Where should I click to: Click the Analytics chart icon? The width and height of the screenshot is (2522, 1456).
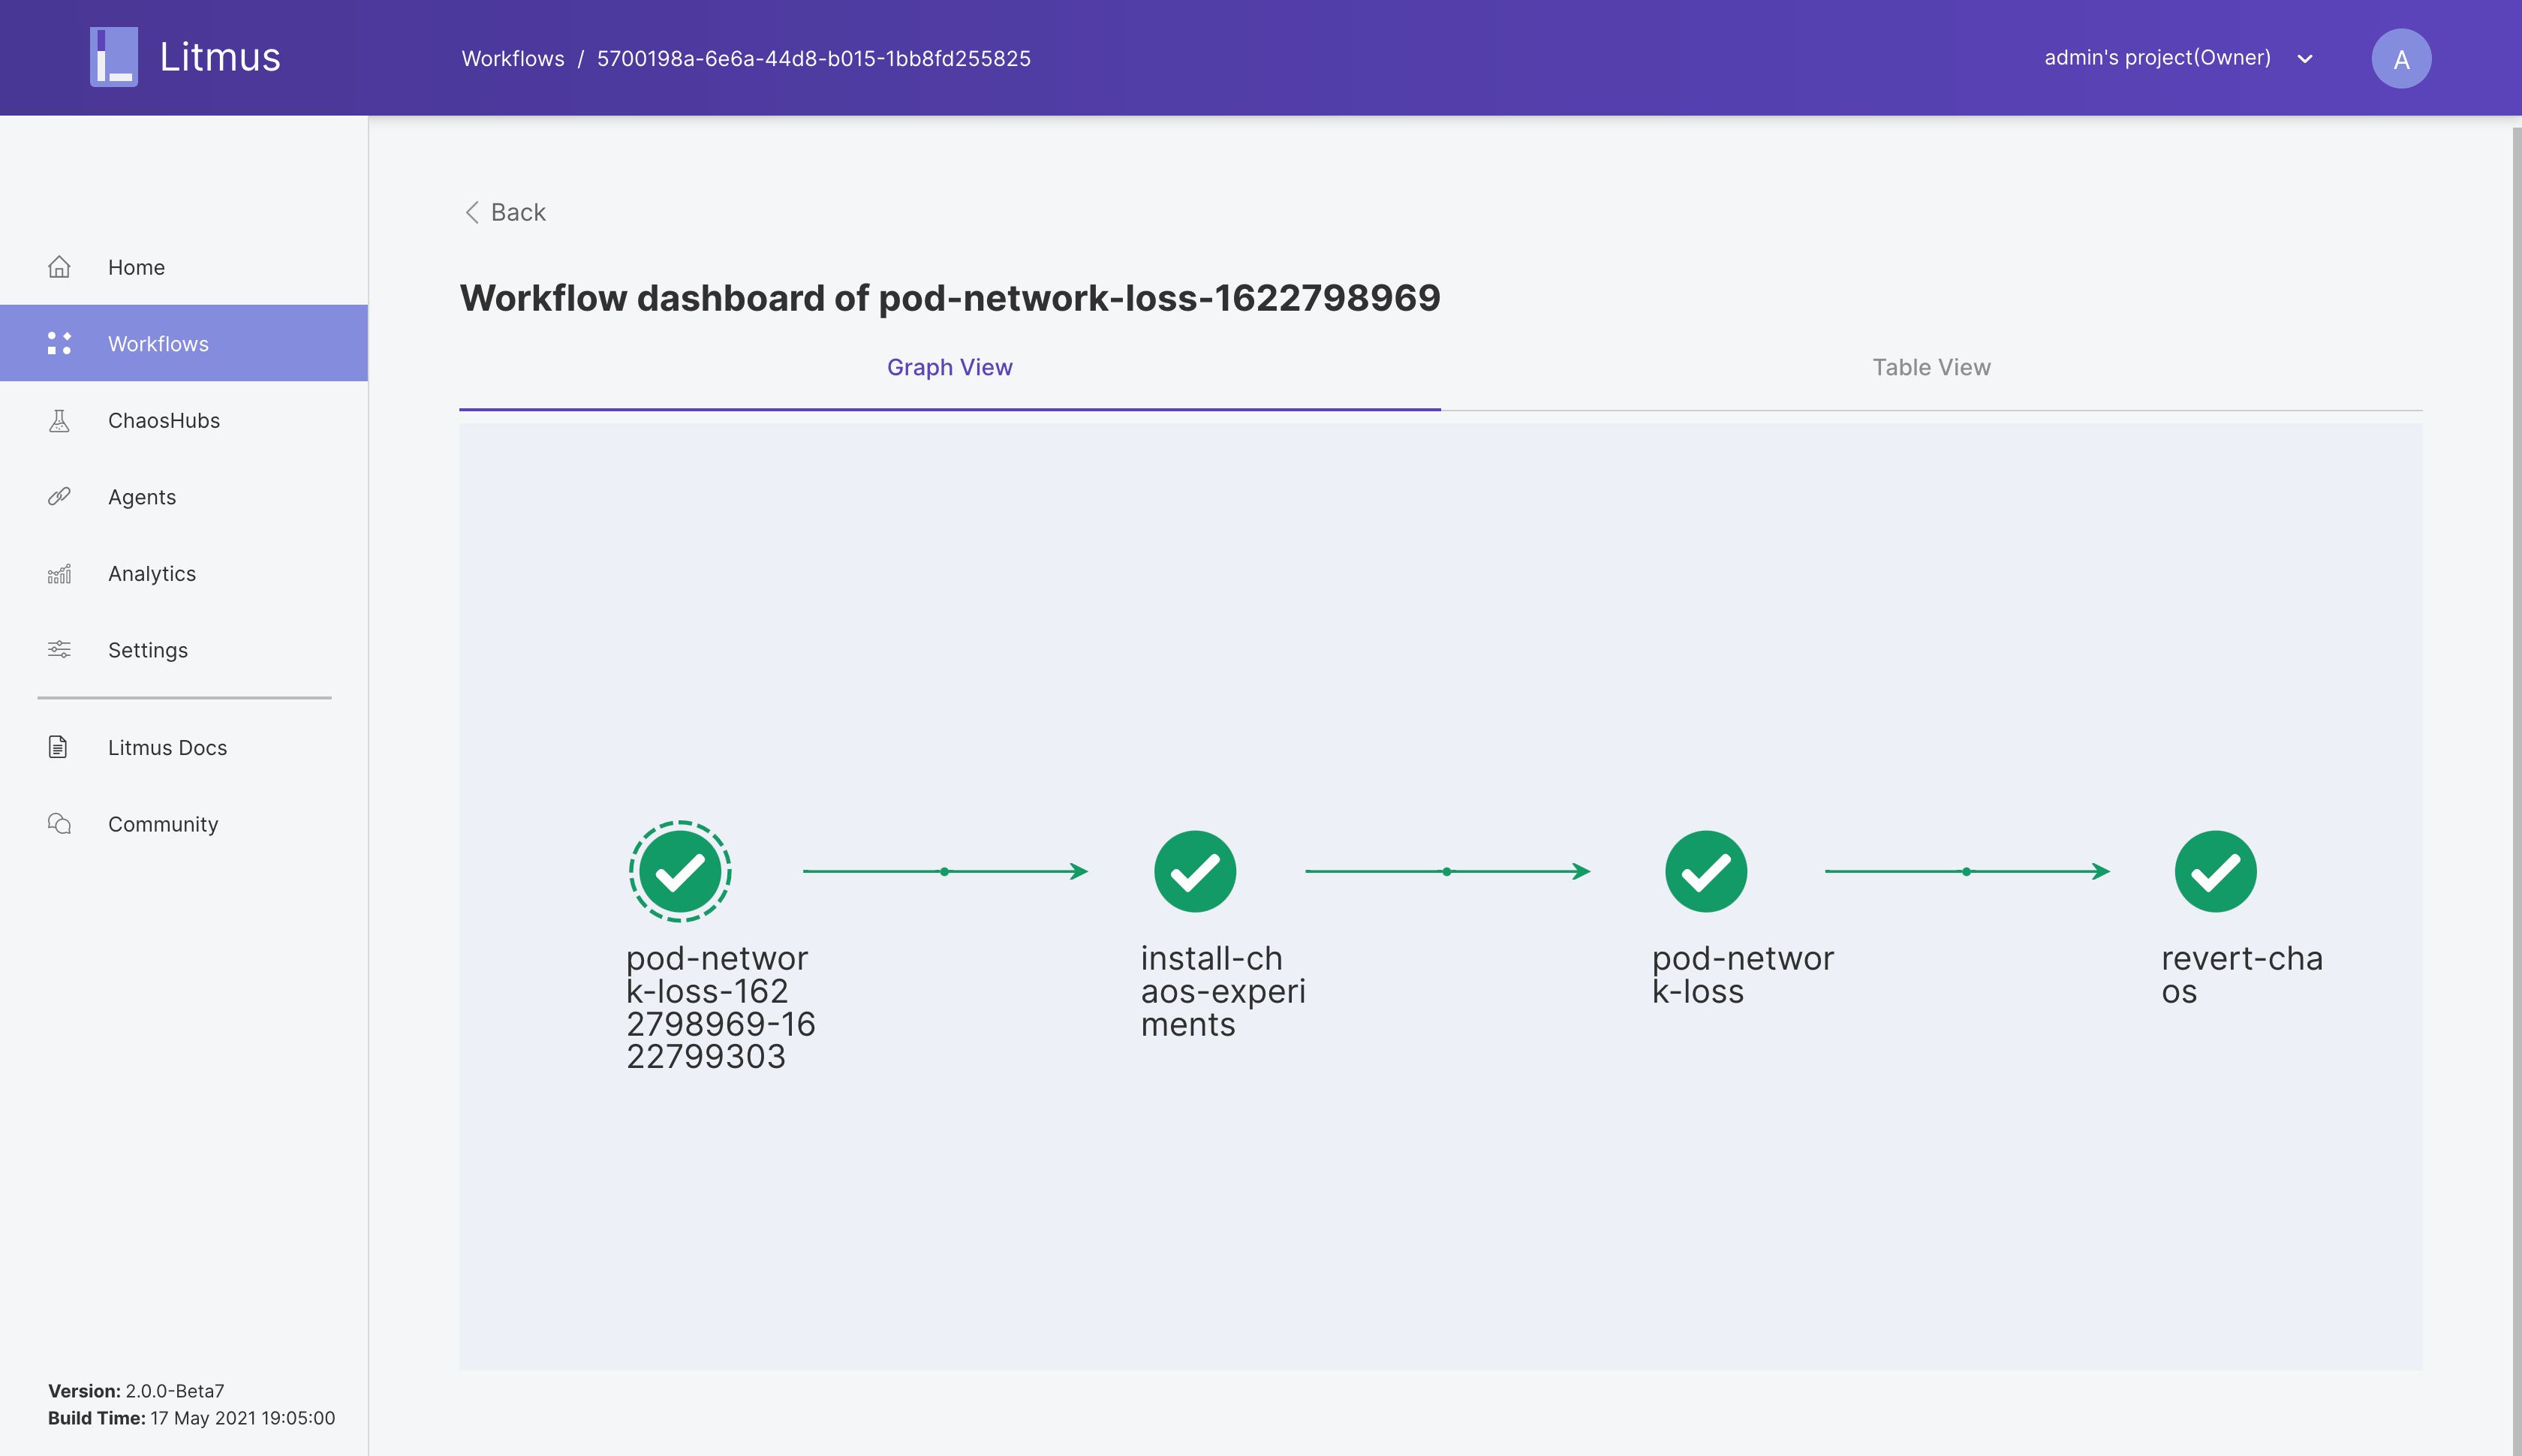[x=59, y=574]
